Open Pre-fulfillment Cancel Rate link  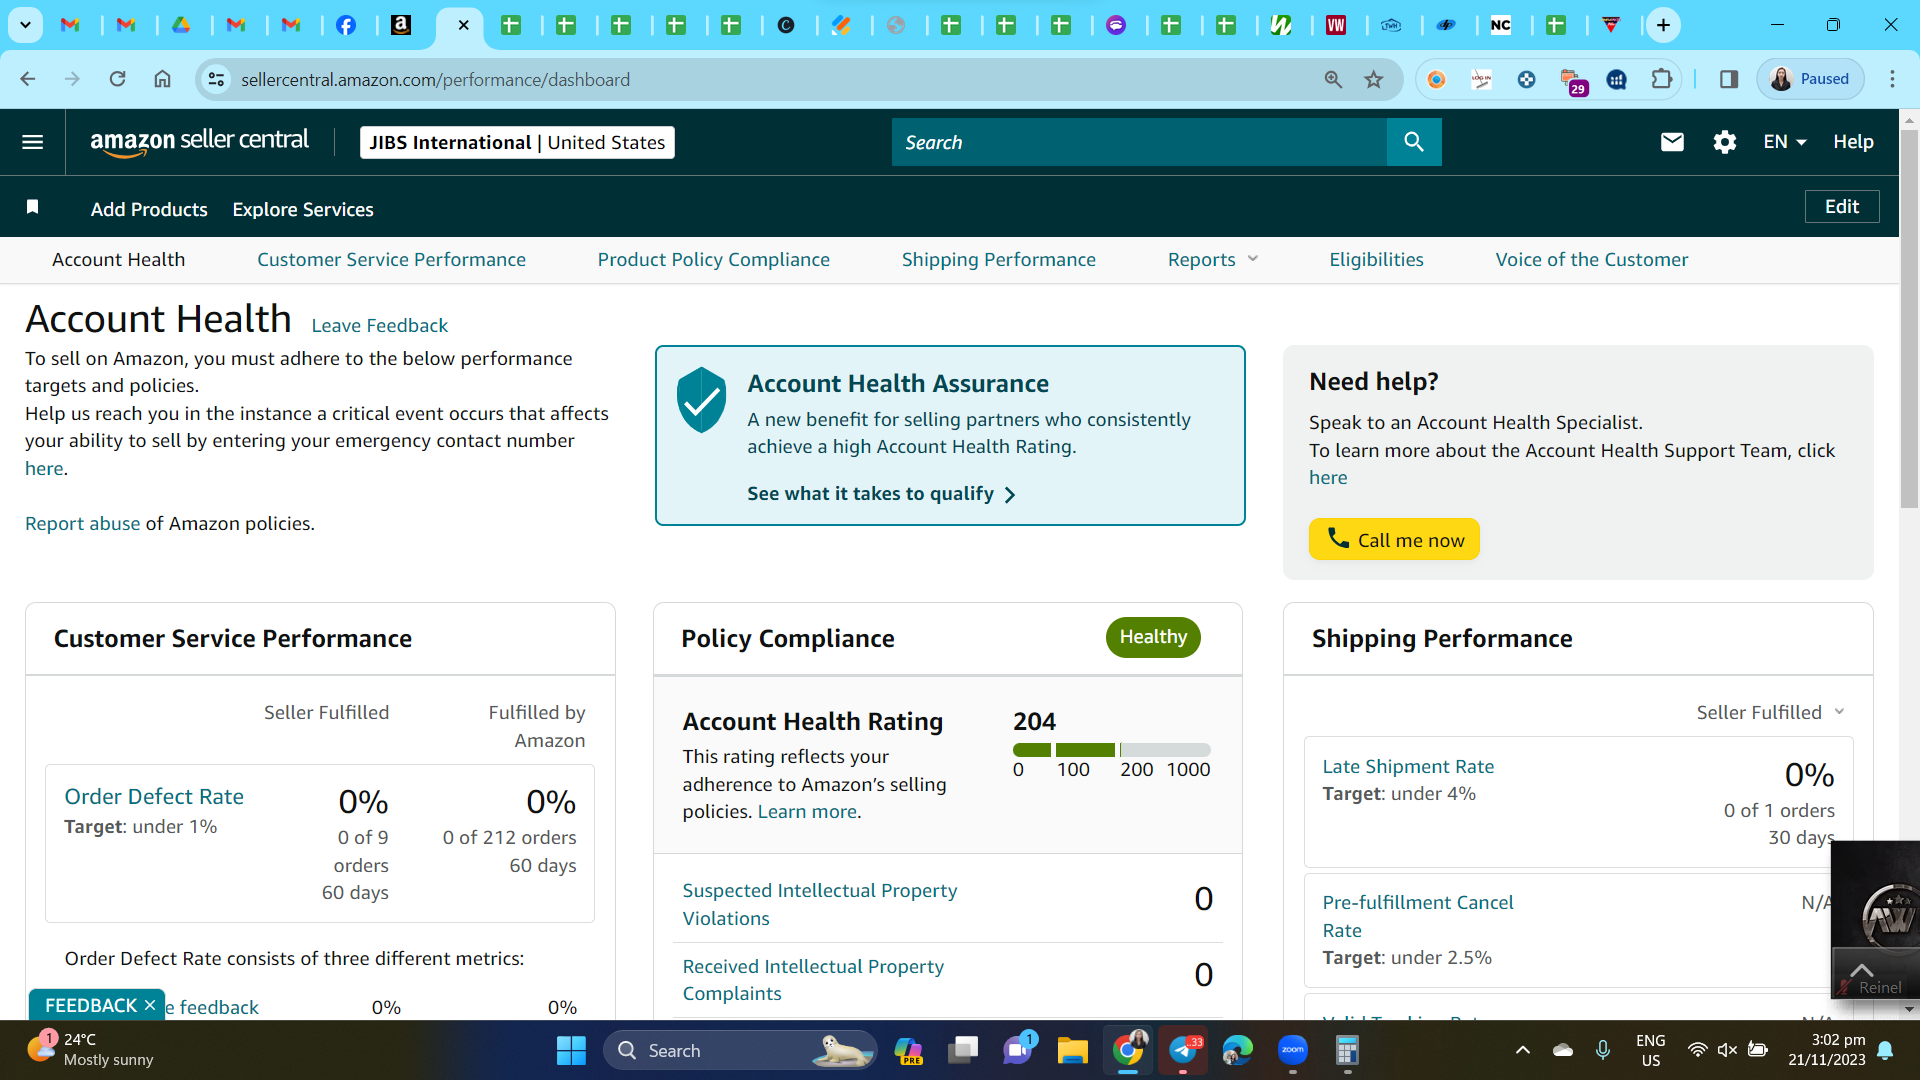tap(1418, 916)
